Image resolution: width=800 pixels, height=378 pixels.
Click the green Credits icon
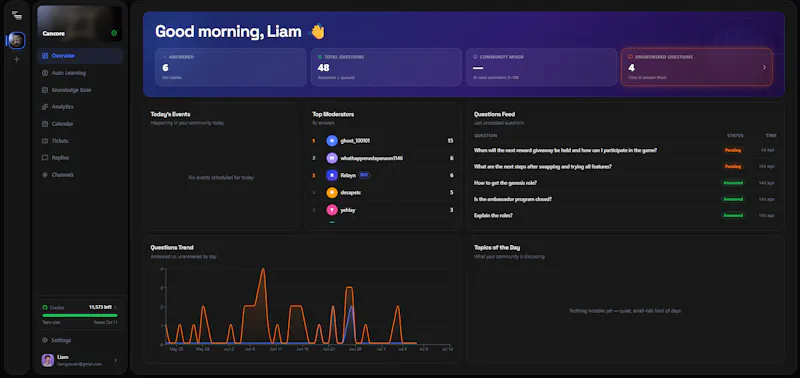coord(45,307)
